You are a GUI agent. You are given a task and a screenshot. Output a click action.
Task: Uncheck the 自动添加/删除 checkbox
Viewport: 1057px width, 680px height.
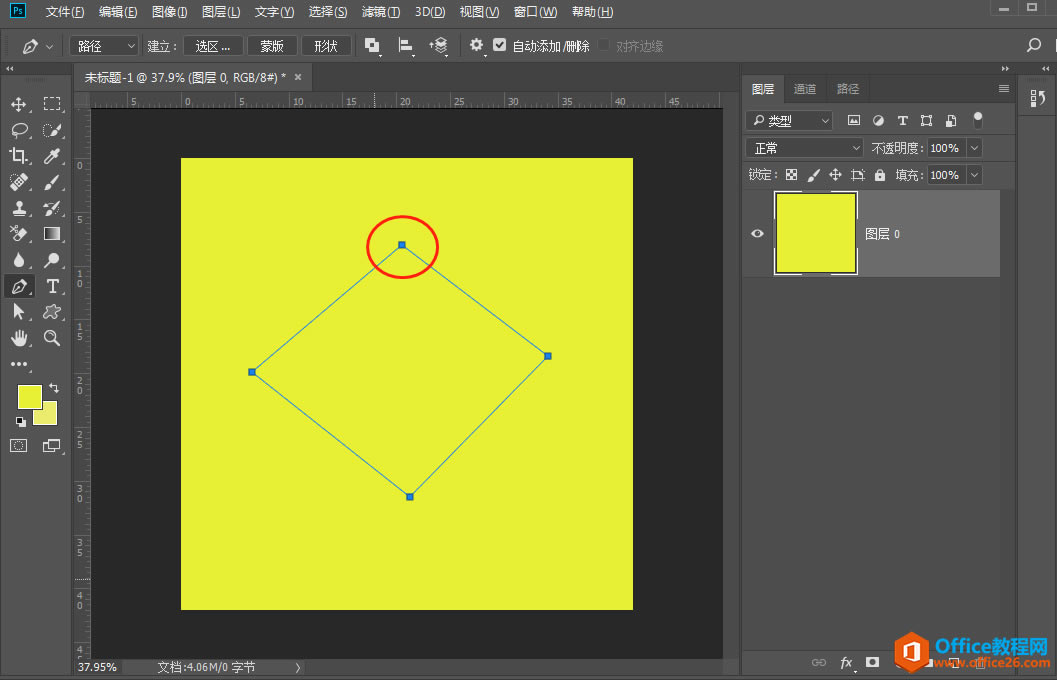pos(500,45)
